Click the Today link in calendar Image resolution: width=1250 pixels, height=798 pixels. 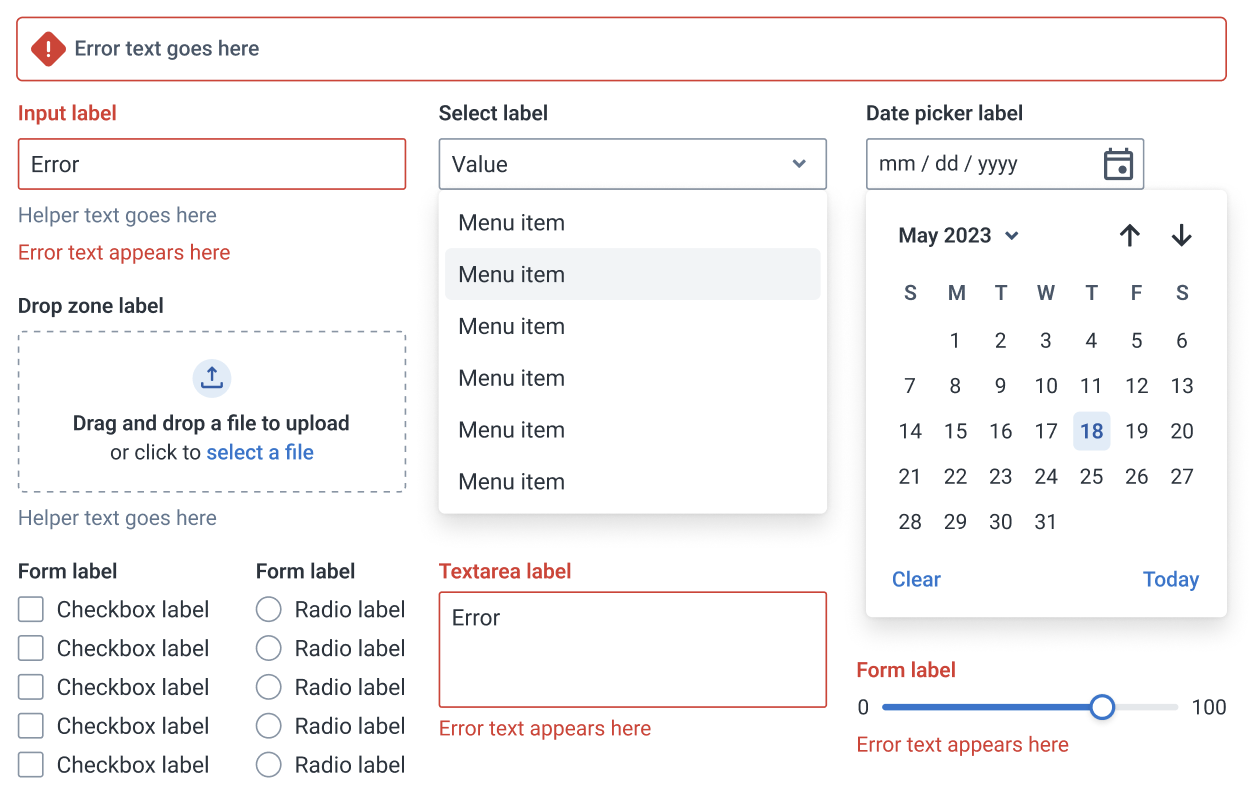click(x=1170, y=580)
